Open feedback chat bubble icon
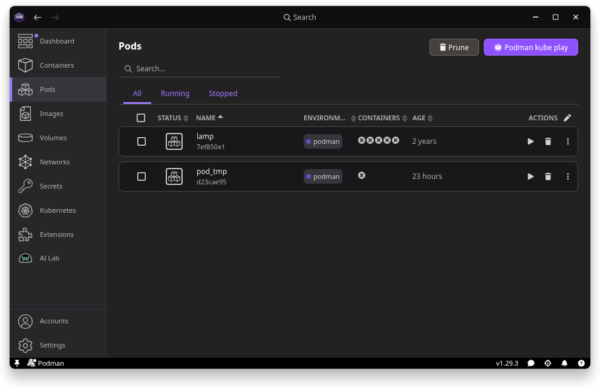This screenshot has width=600, height=388. point(531,363)
